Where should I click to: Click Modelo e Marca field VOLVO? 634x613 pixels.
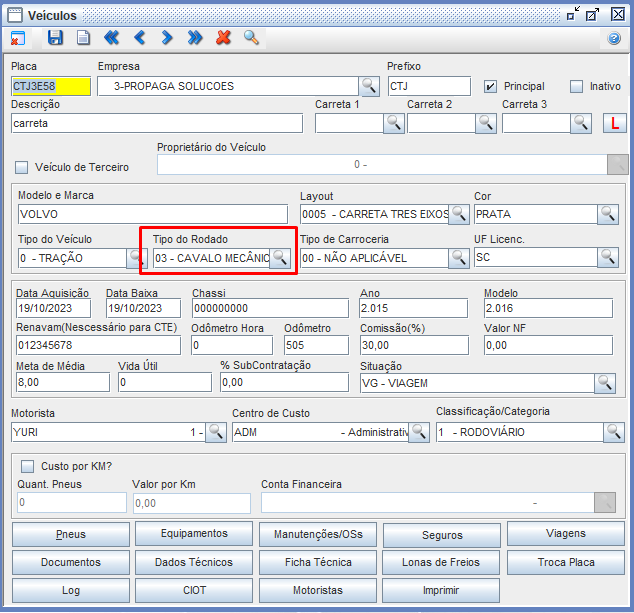153,214
